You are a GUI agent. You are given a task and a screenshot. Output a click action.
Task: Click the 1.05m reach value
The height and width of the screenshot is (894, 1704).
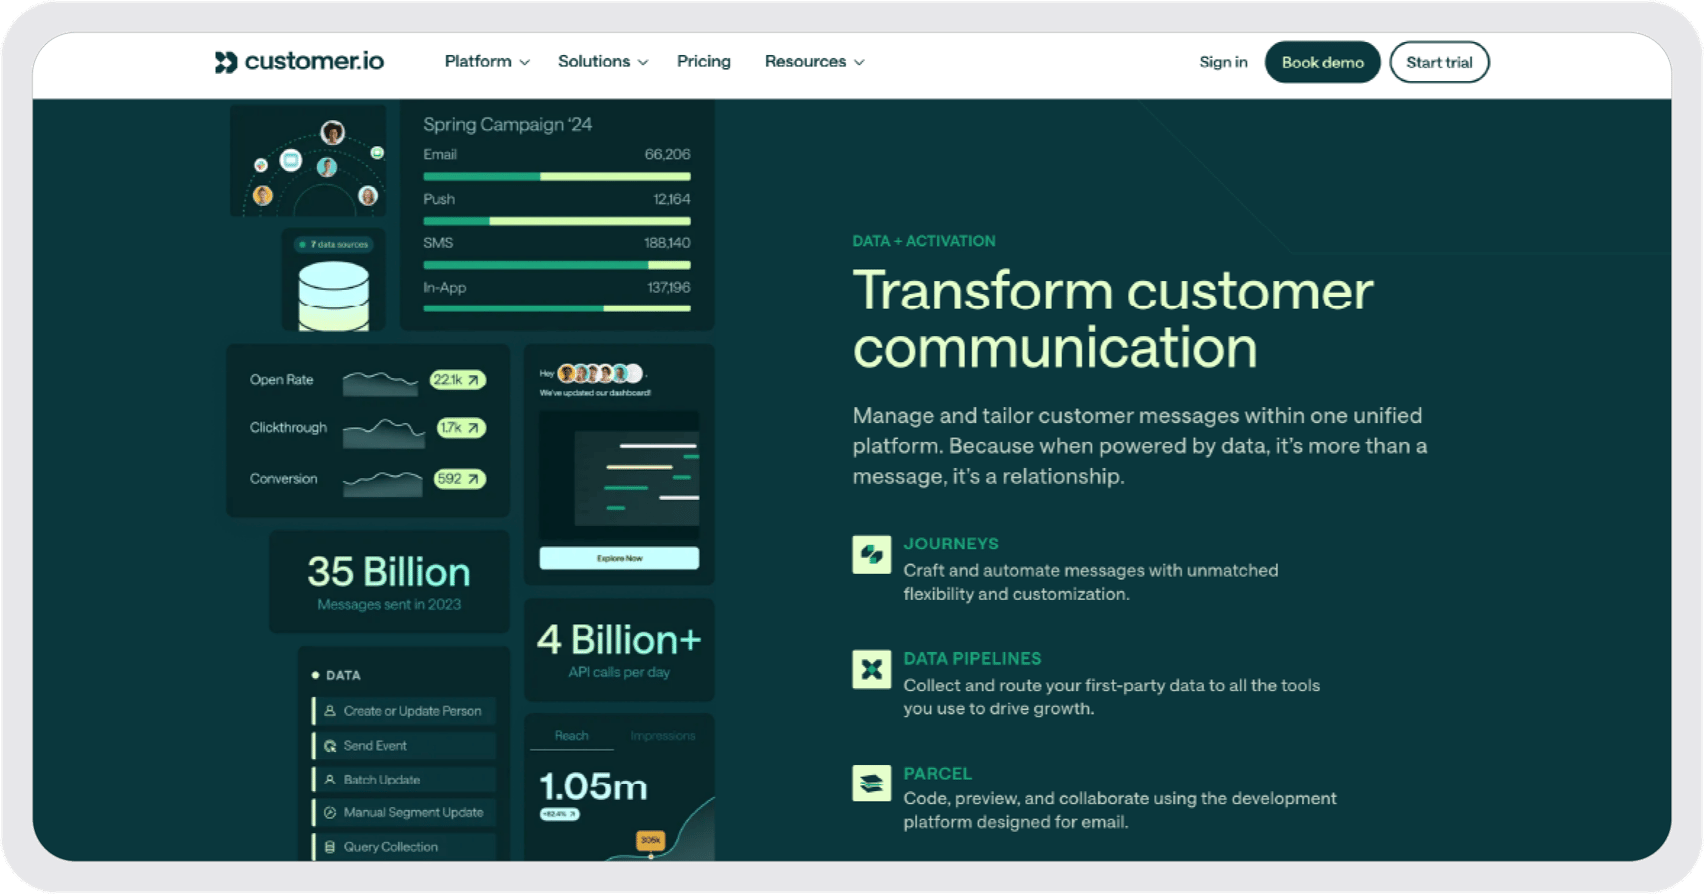point(593,787)
